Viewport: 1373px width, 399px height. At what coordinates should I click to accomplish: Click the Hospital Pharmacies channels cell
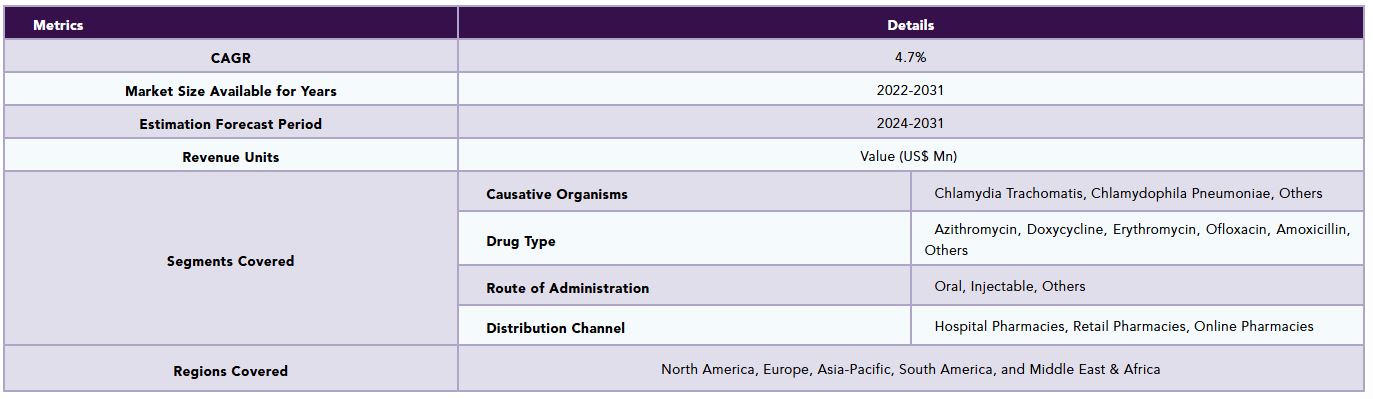(1137, 326)
